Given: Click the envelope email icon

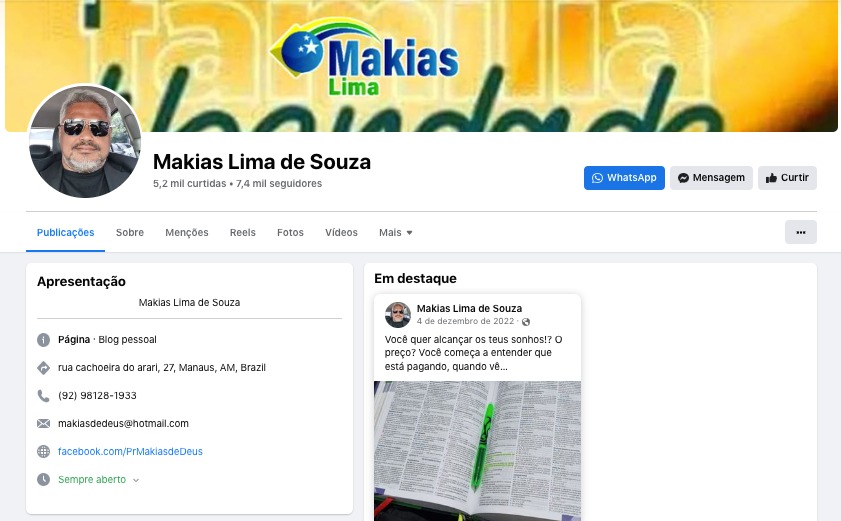Looking at the screenshot, I should pos(43,423).
